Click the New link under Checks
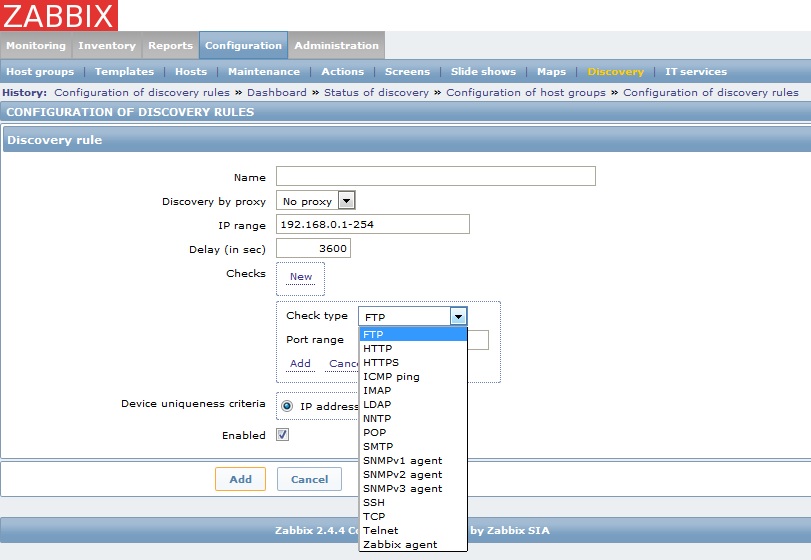Viewport: 811px width, 560px height. (301, 277)
